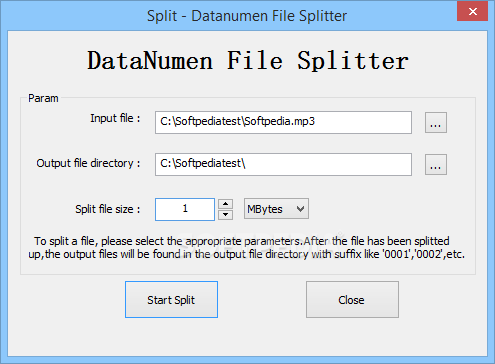
Task: Browse for output file directory
Action: click(x=436, y=165)
